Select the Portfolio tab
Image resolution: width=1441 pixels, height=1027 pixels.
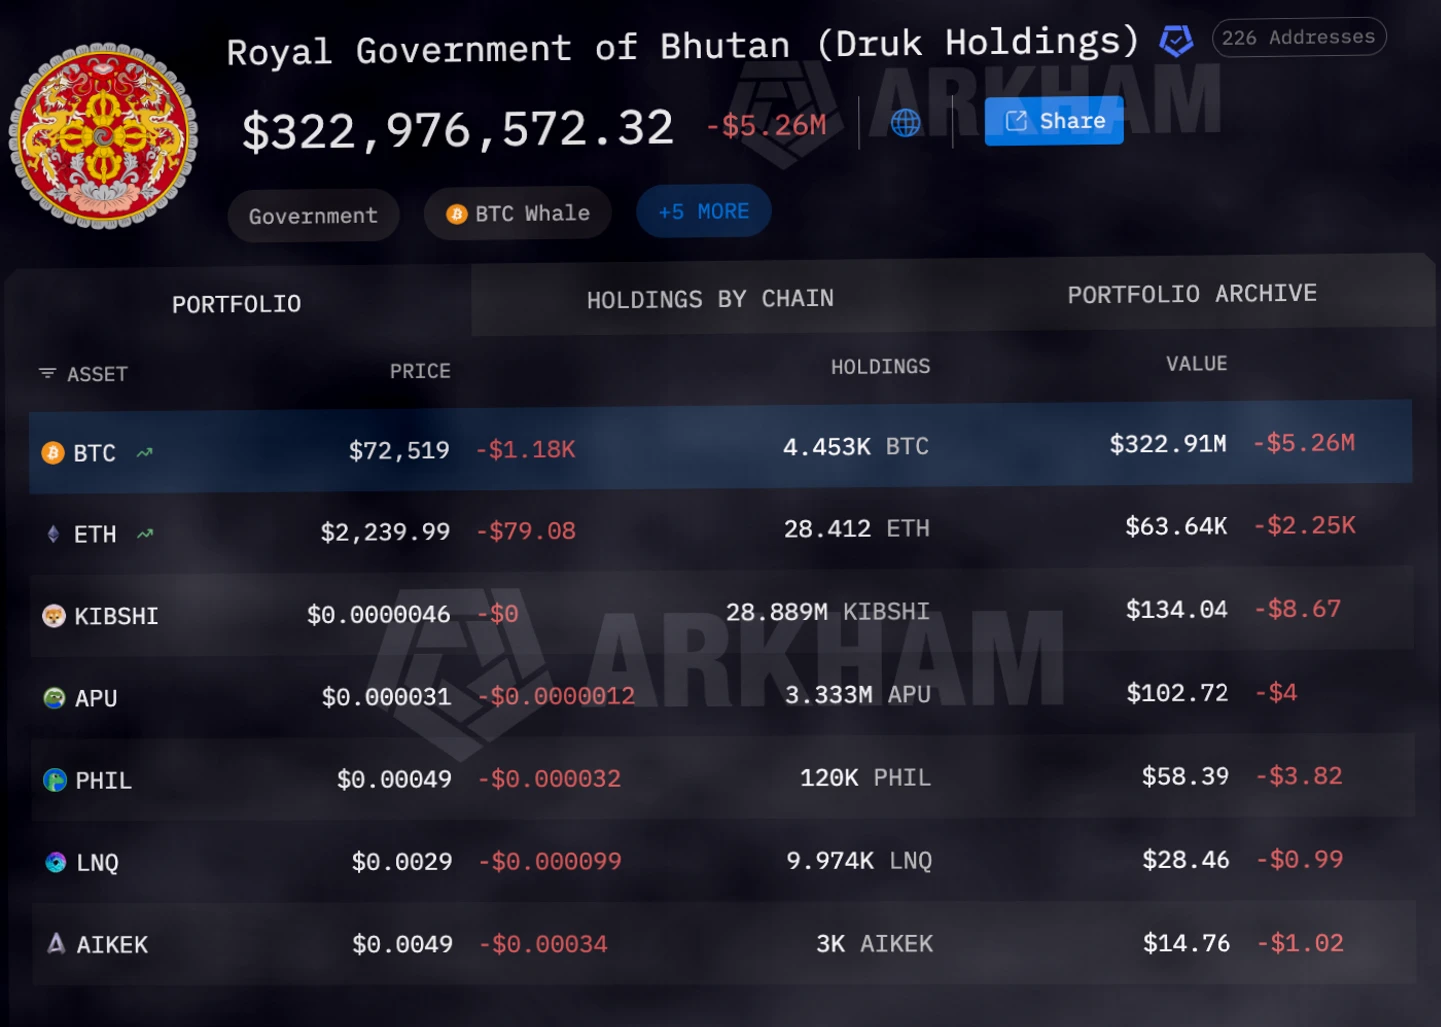tap(237, 304)
